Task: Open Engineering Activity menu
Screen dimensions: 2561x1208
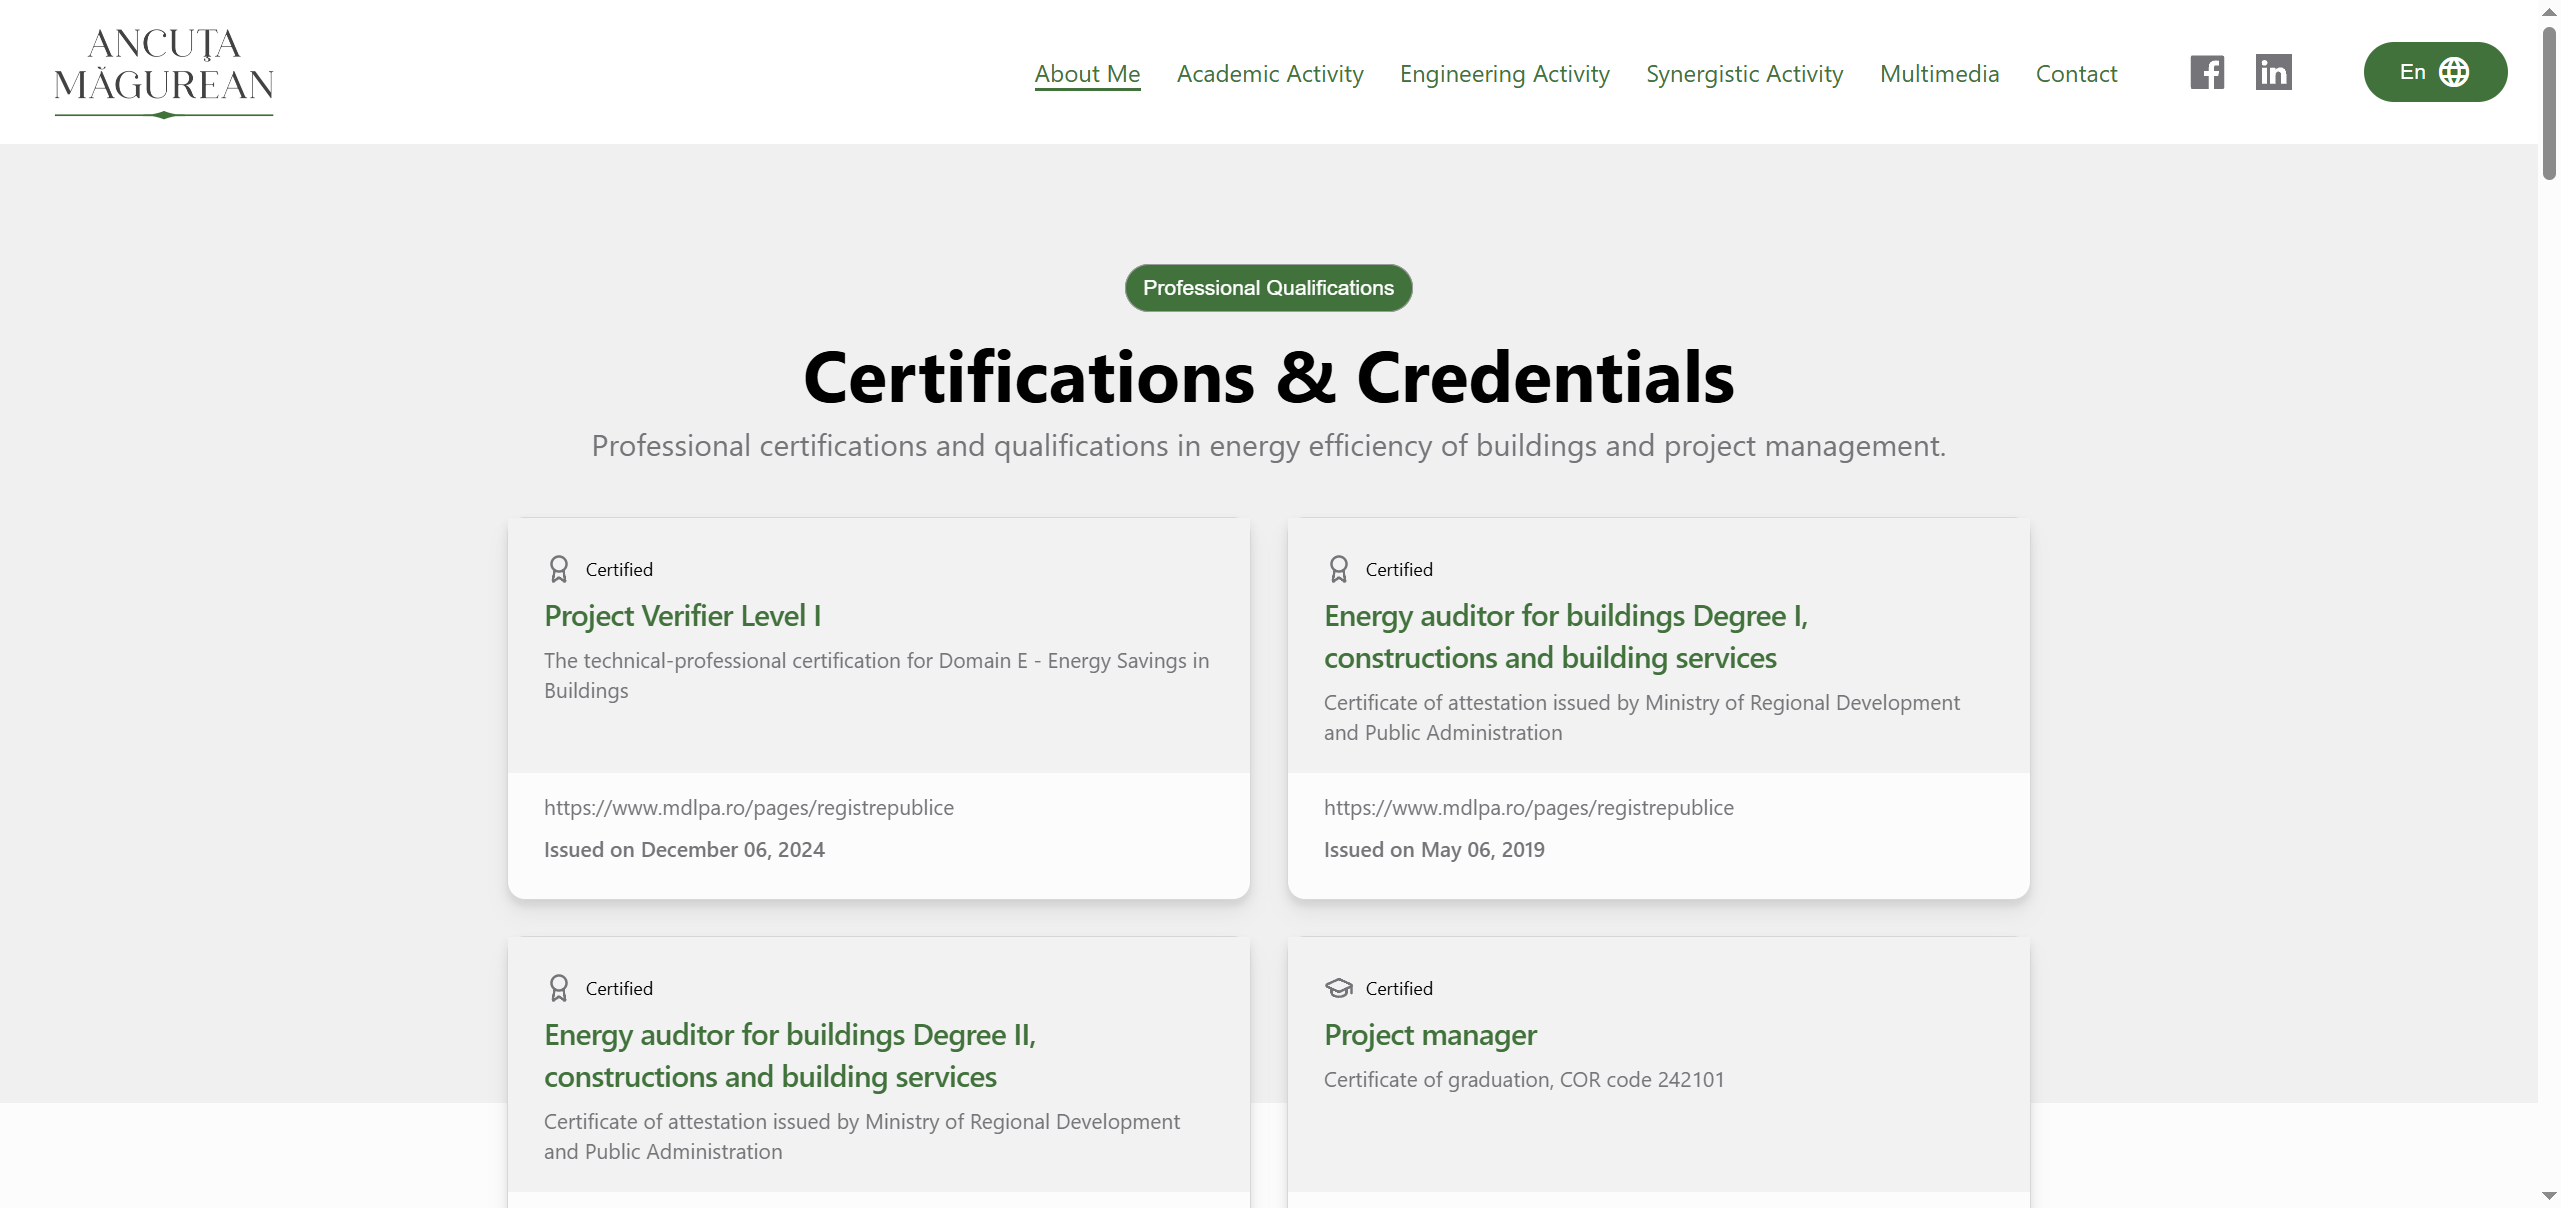Action: (1504, 74)
